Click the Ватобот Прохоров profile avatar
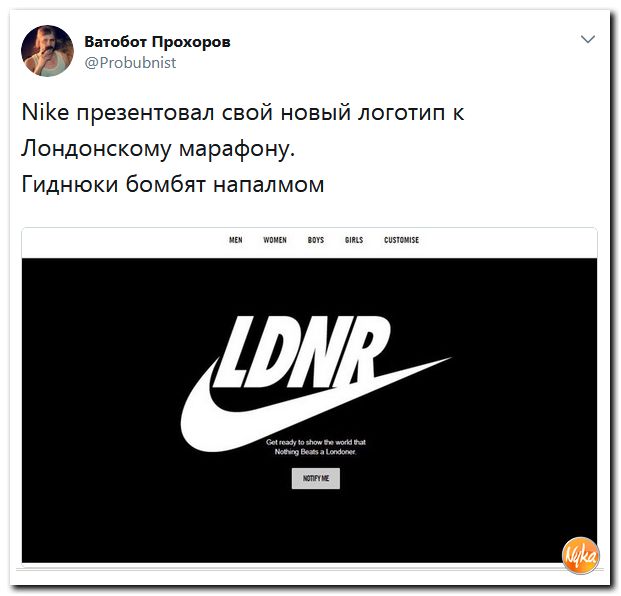The image size is (621, 596). (47, 51)
